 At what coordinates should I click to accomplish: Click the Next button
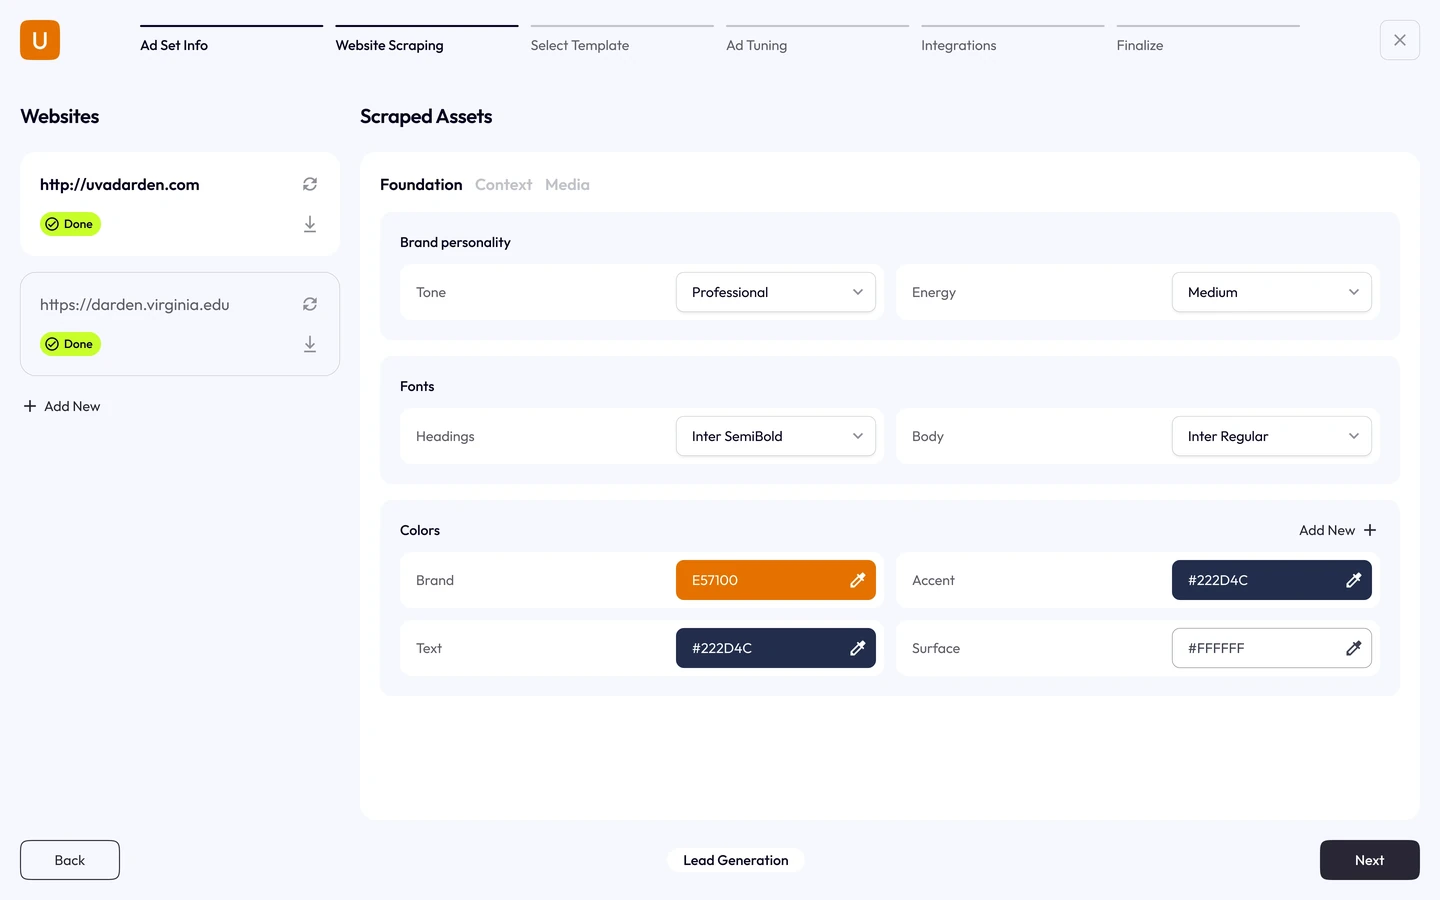(1370, 860)
